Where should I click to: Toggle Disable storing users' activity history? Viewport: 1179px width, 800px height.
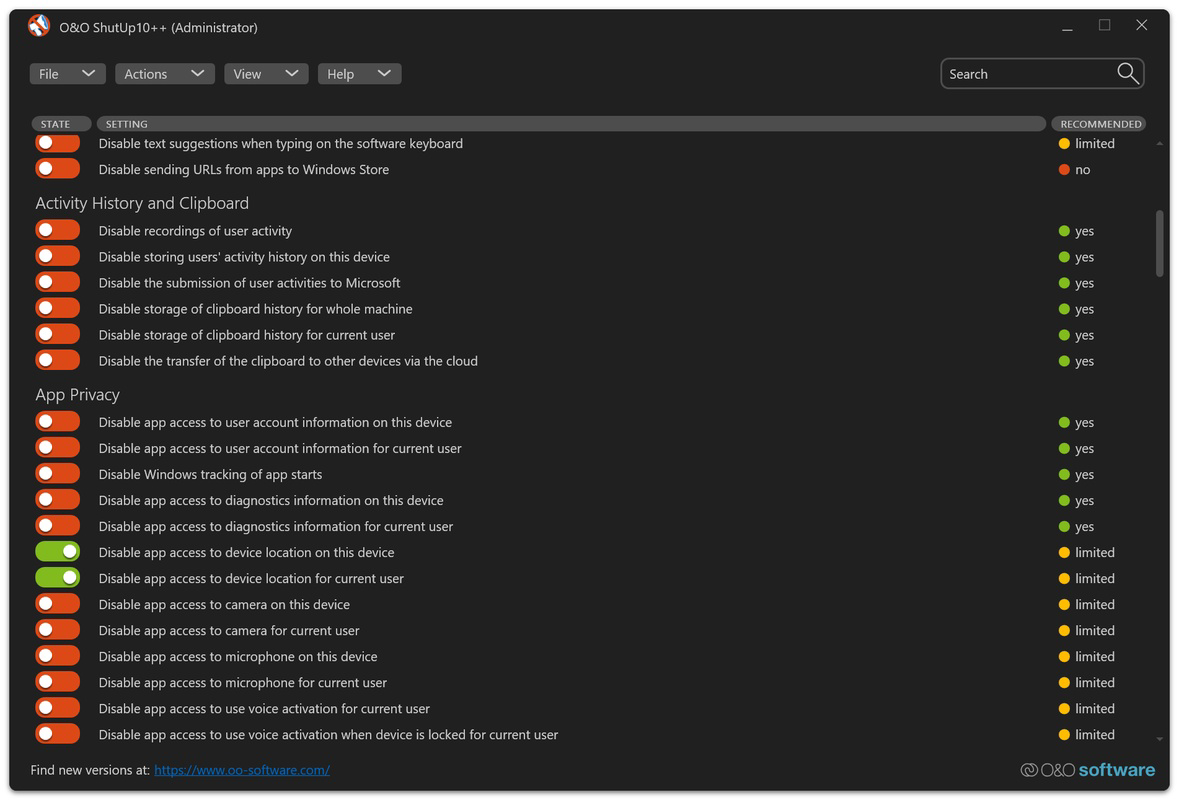pyautogui.click(x=57, y=256)
